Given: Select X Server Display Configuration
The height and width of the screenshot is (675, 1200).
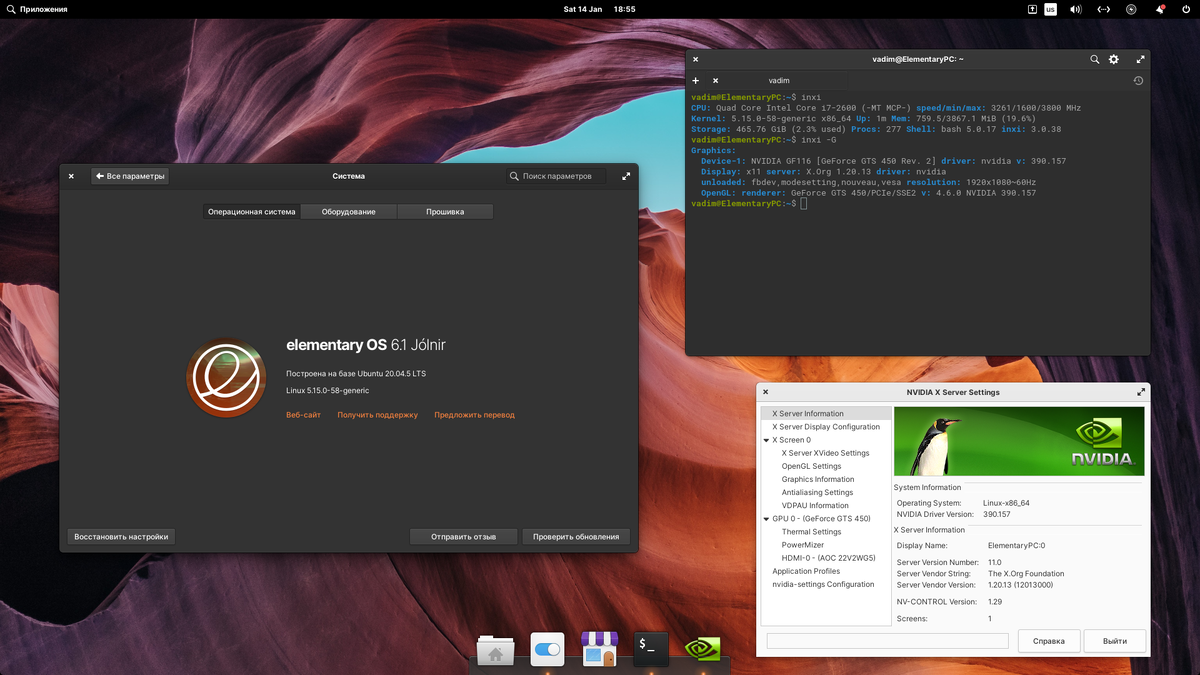Looking at the screenshot, I should tap(826, 427).
